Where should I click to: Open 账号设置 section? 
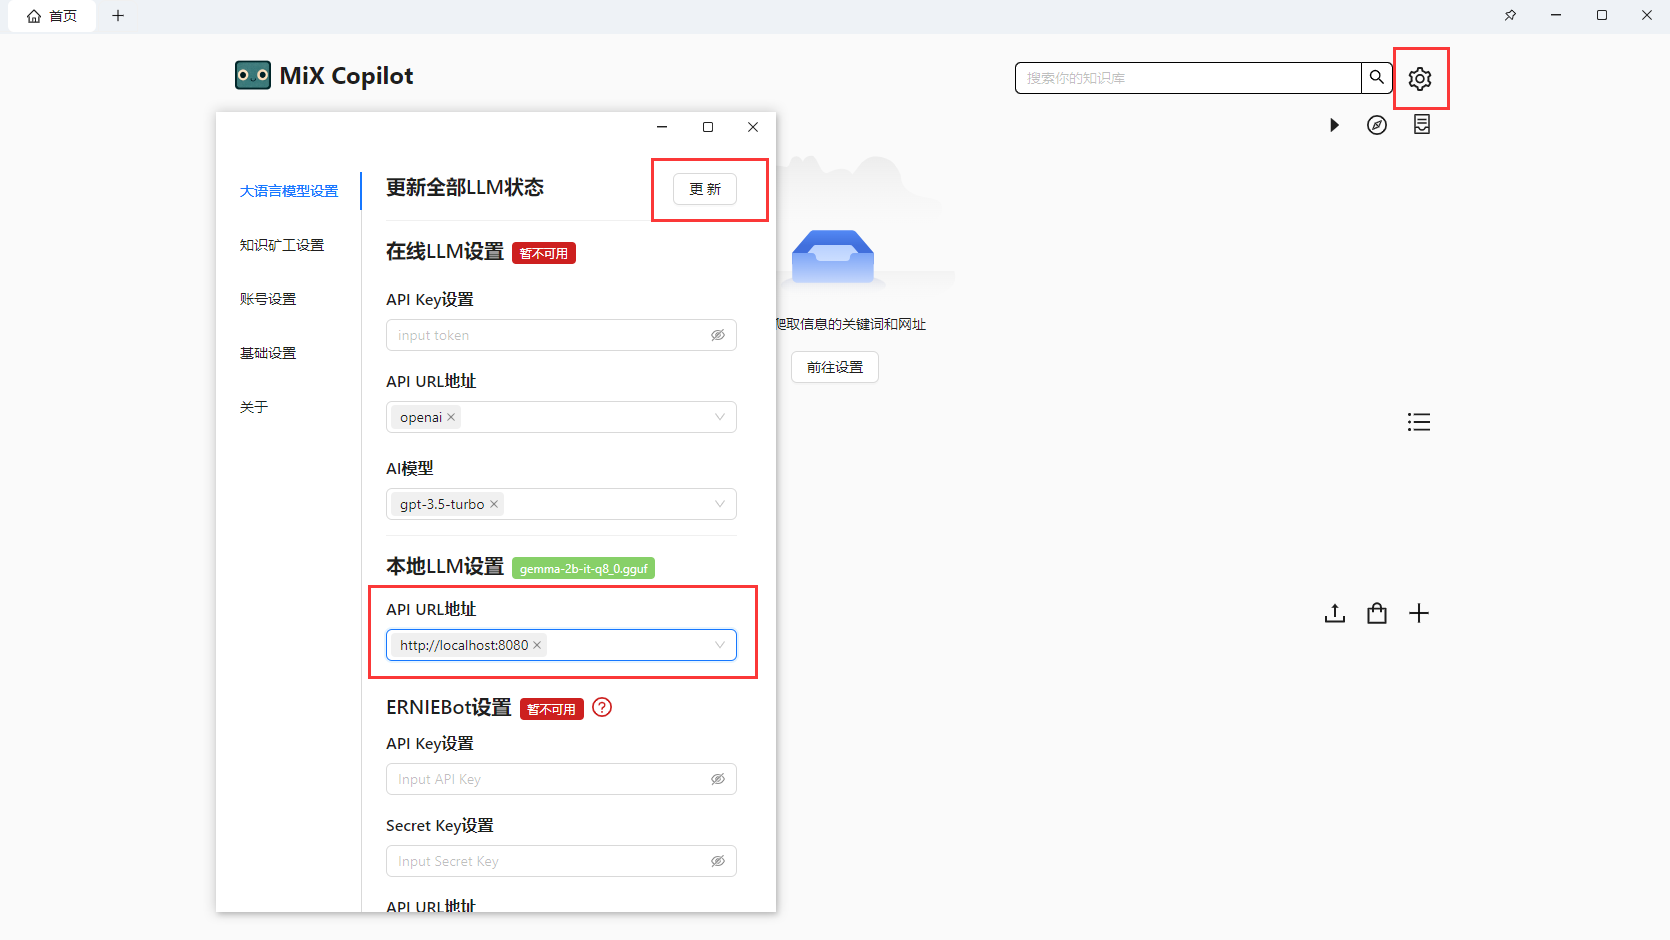coord(268,299)
